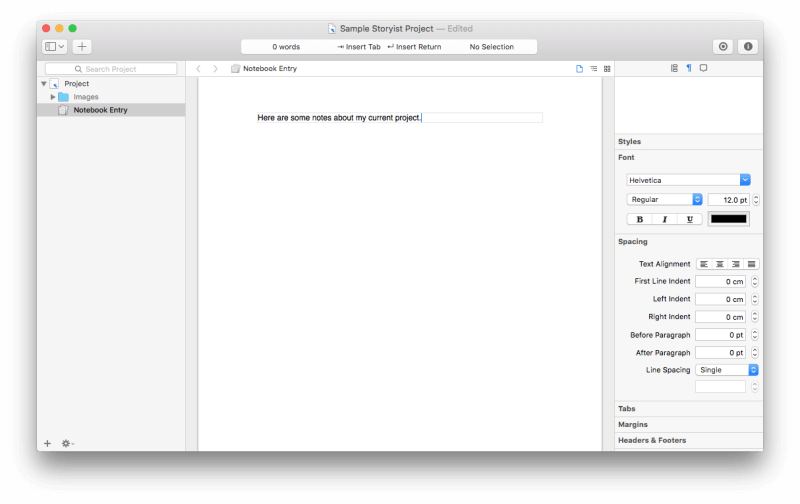Click the Search Project field
Image resolution: width=800 pixels, height=504 pixels.
tap(111, 69)
